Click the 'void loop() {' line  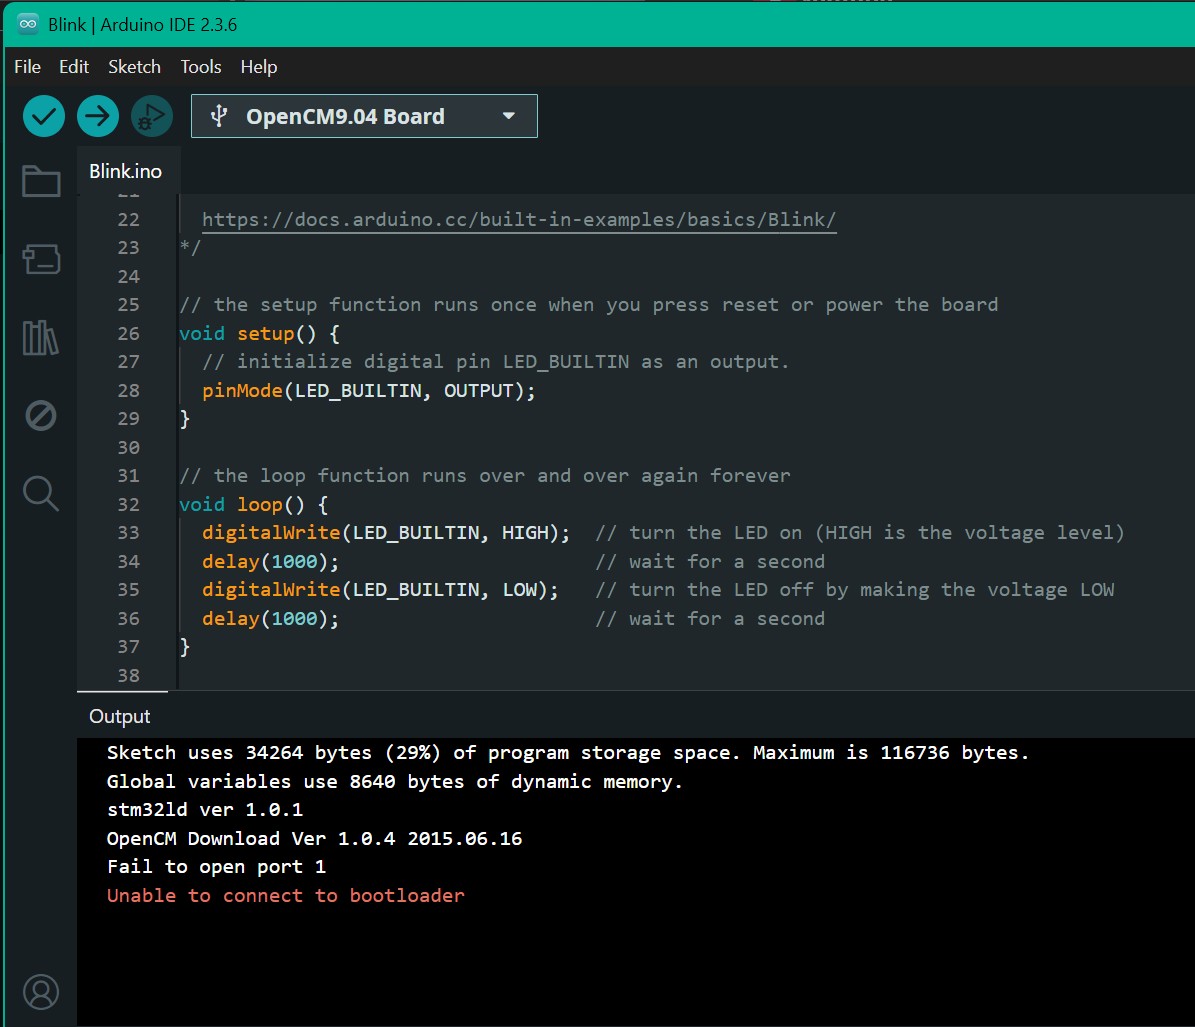pyautogui.click(x=254, y=504)
